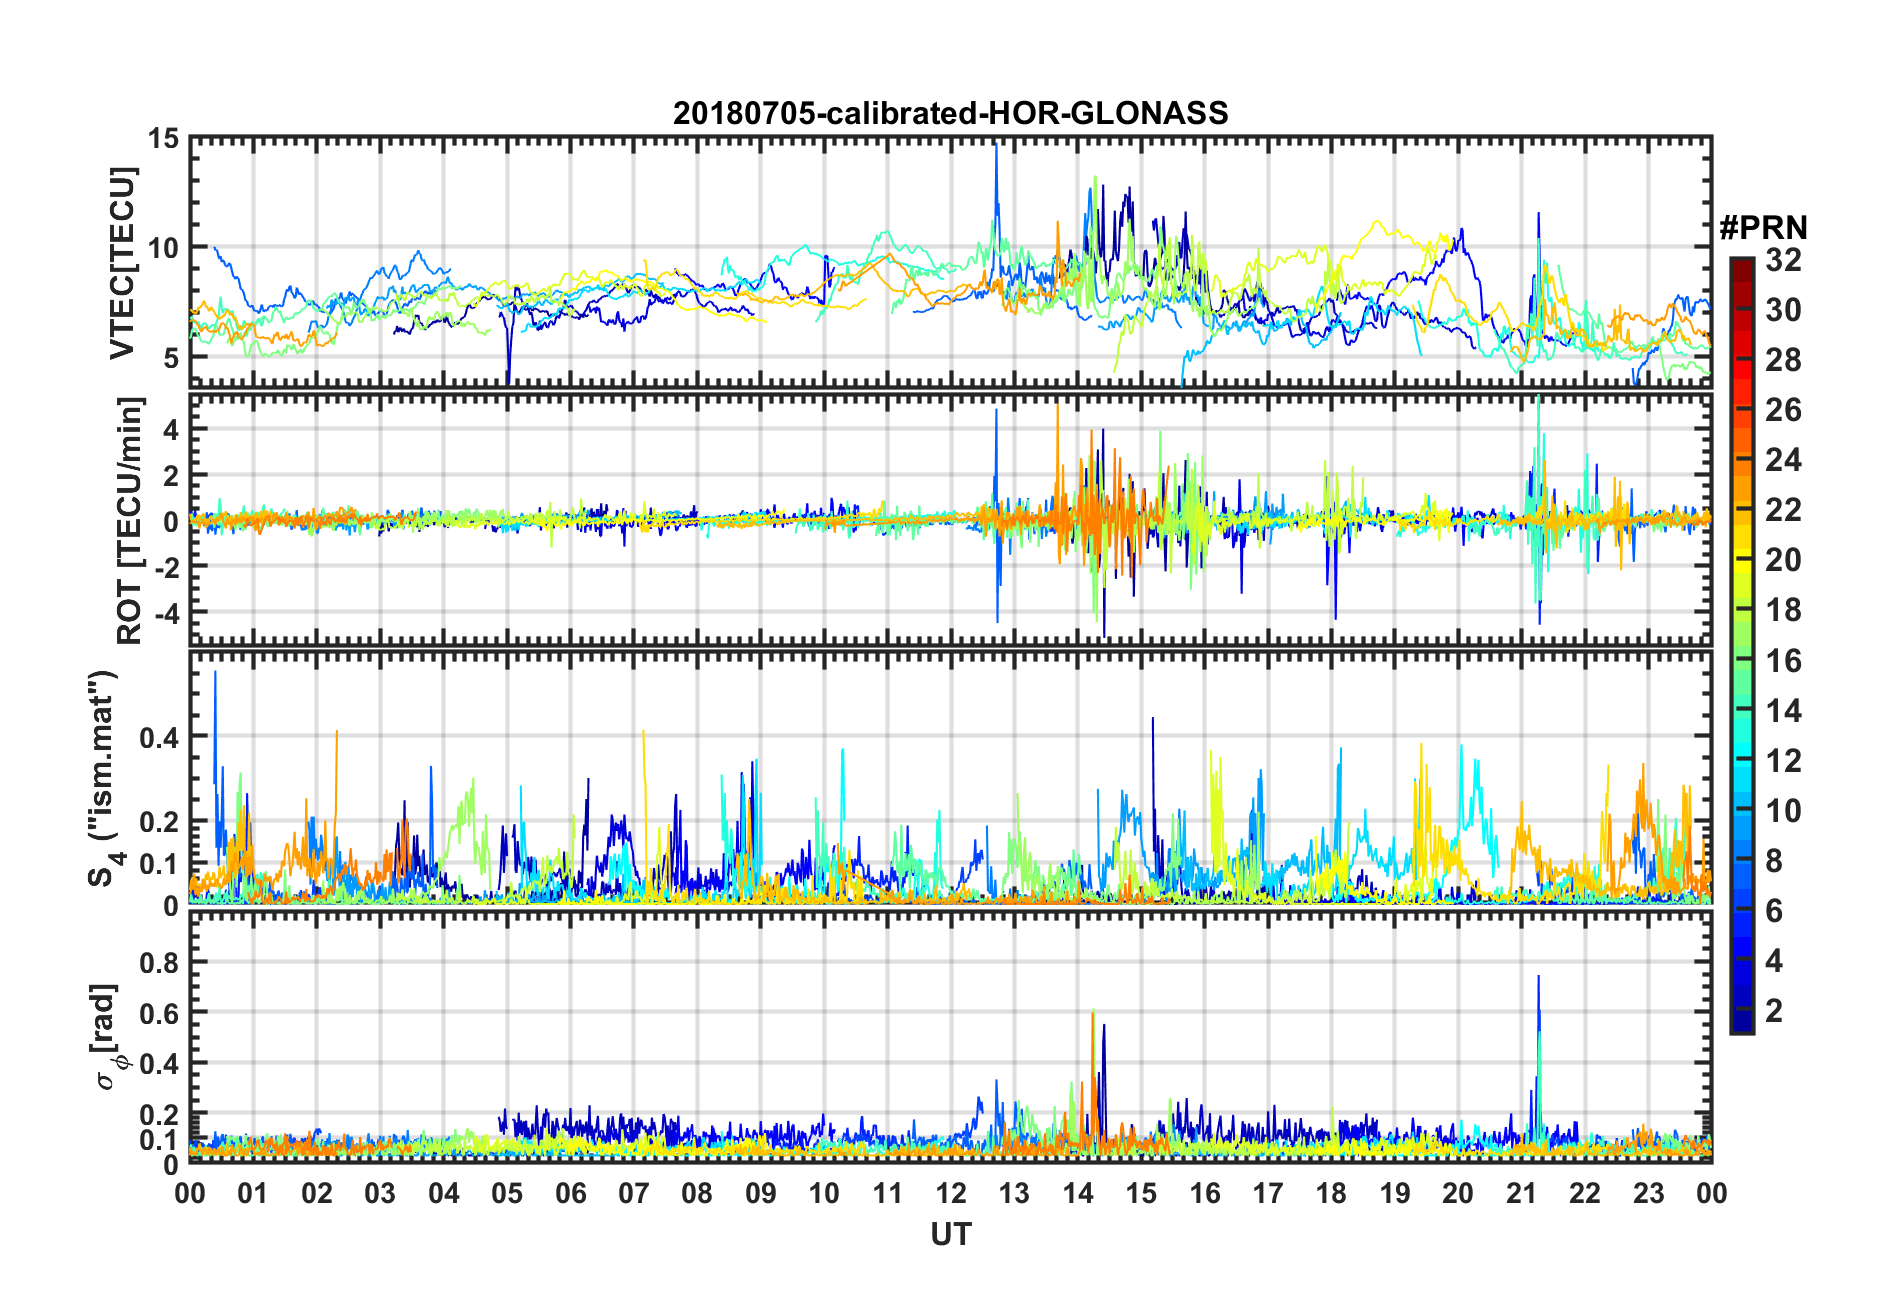
Task: Click the 11 hour tick on UT axis
Action: tap(887, 1193)
